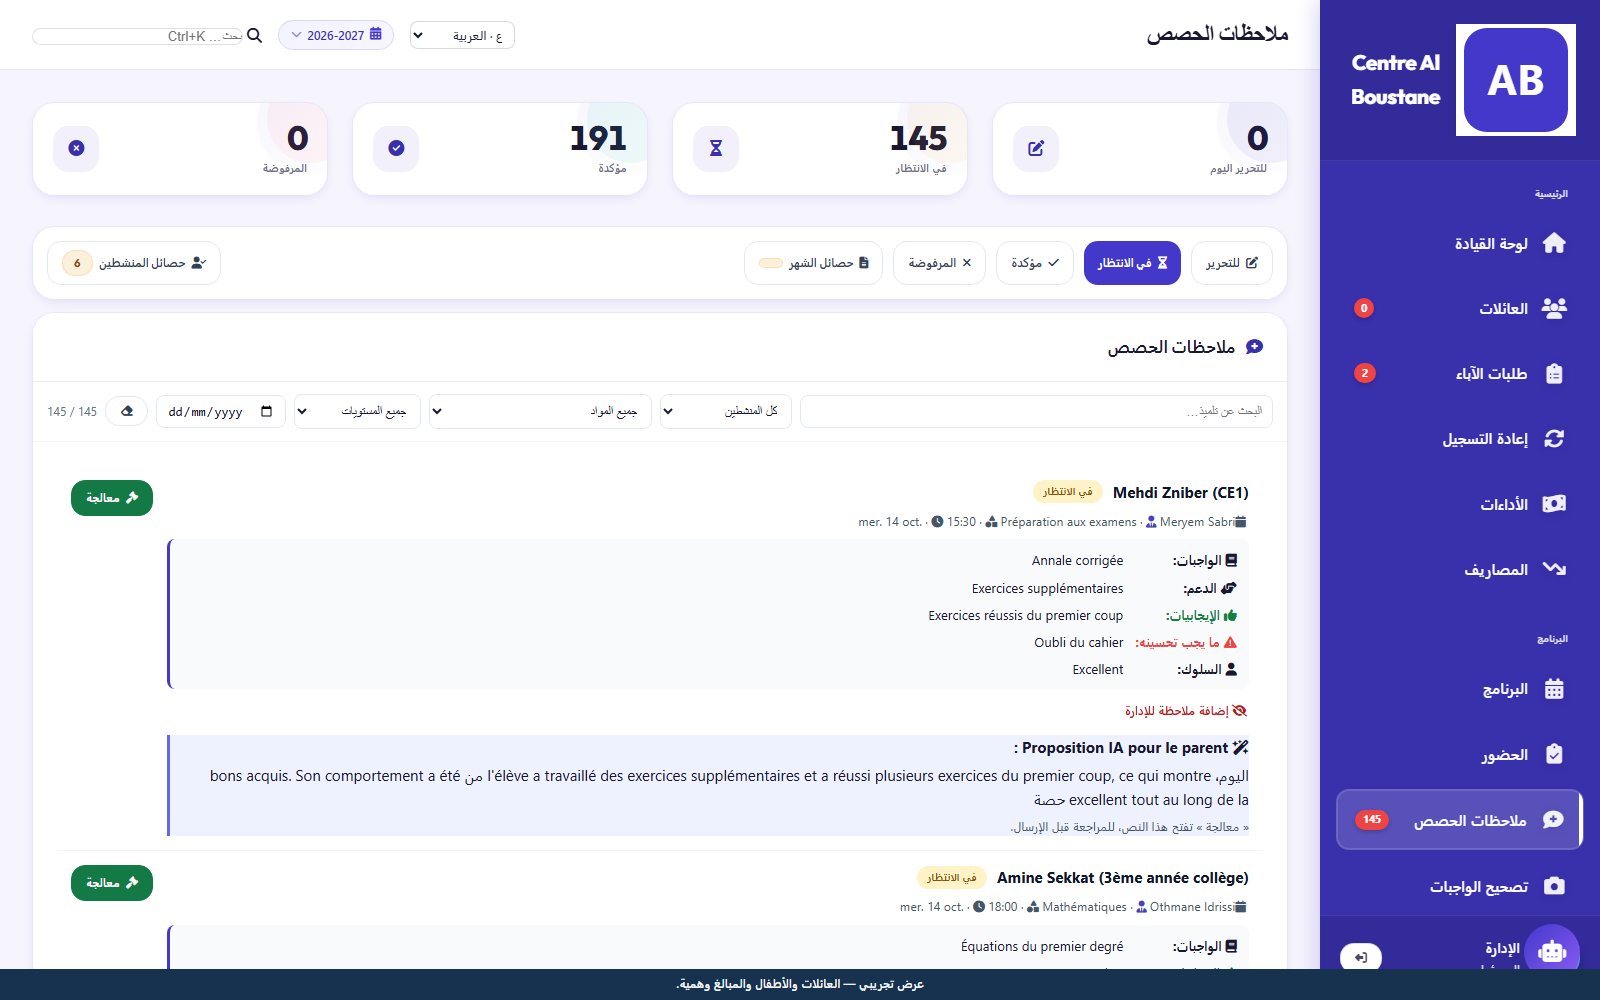This screenshot has width=1600, height=1000.
Task: Switch to the في الانتظار tab
Action: [1132, 263]
